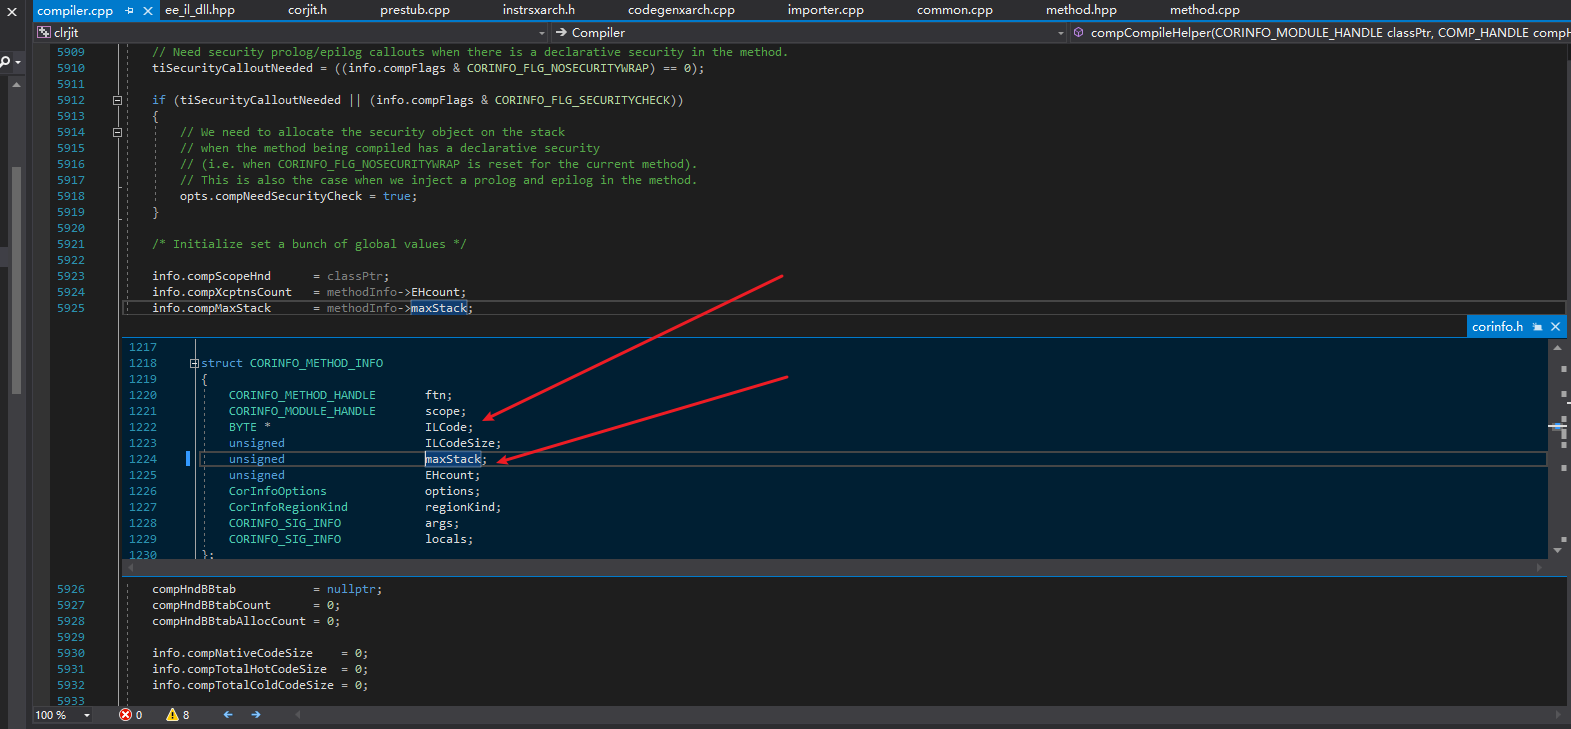Collapse struct CORINFO_METHOD_INFO in peek window
The width and height of the screenshot is (1571, 729).
pos(194,363)
